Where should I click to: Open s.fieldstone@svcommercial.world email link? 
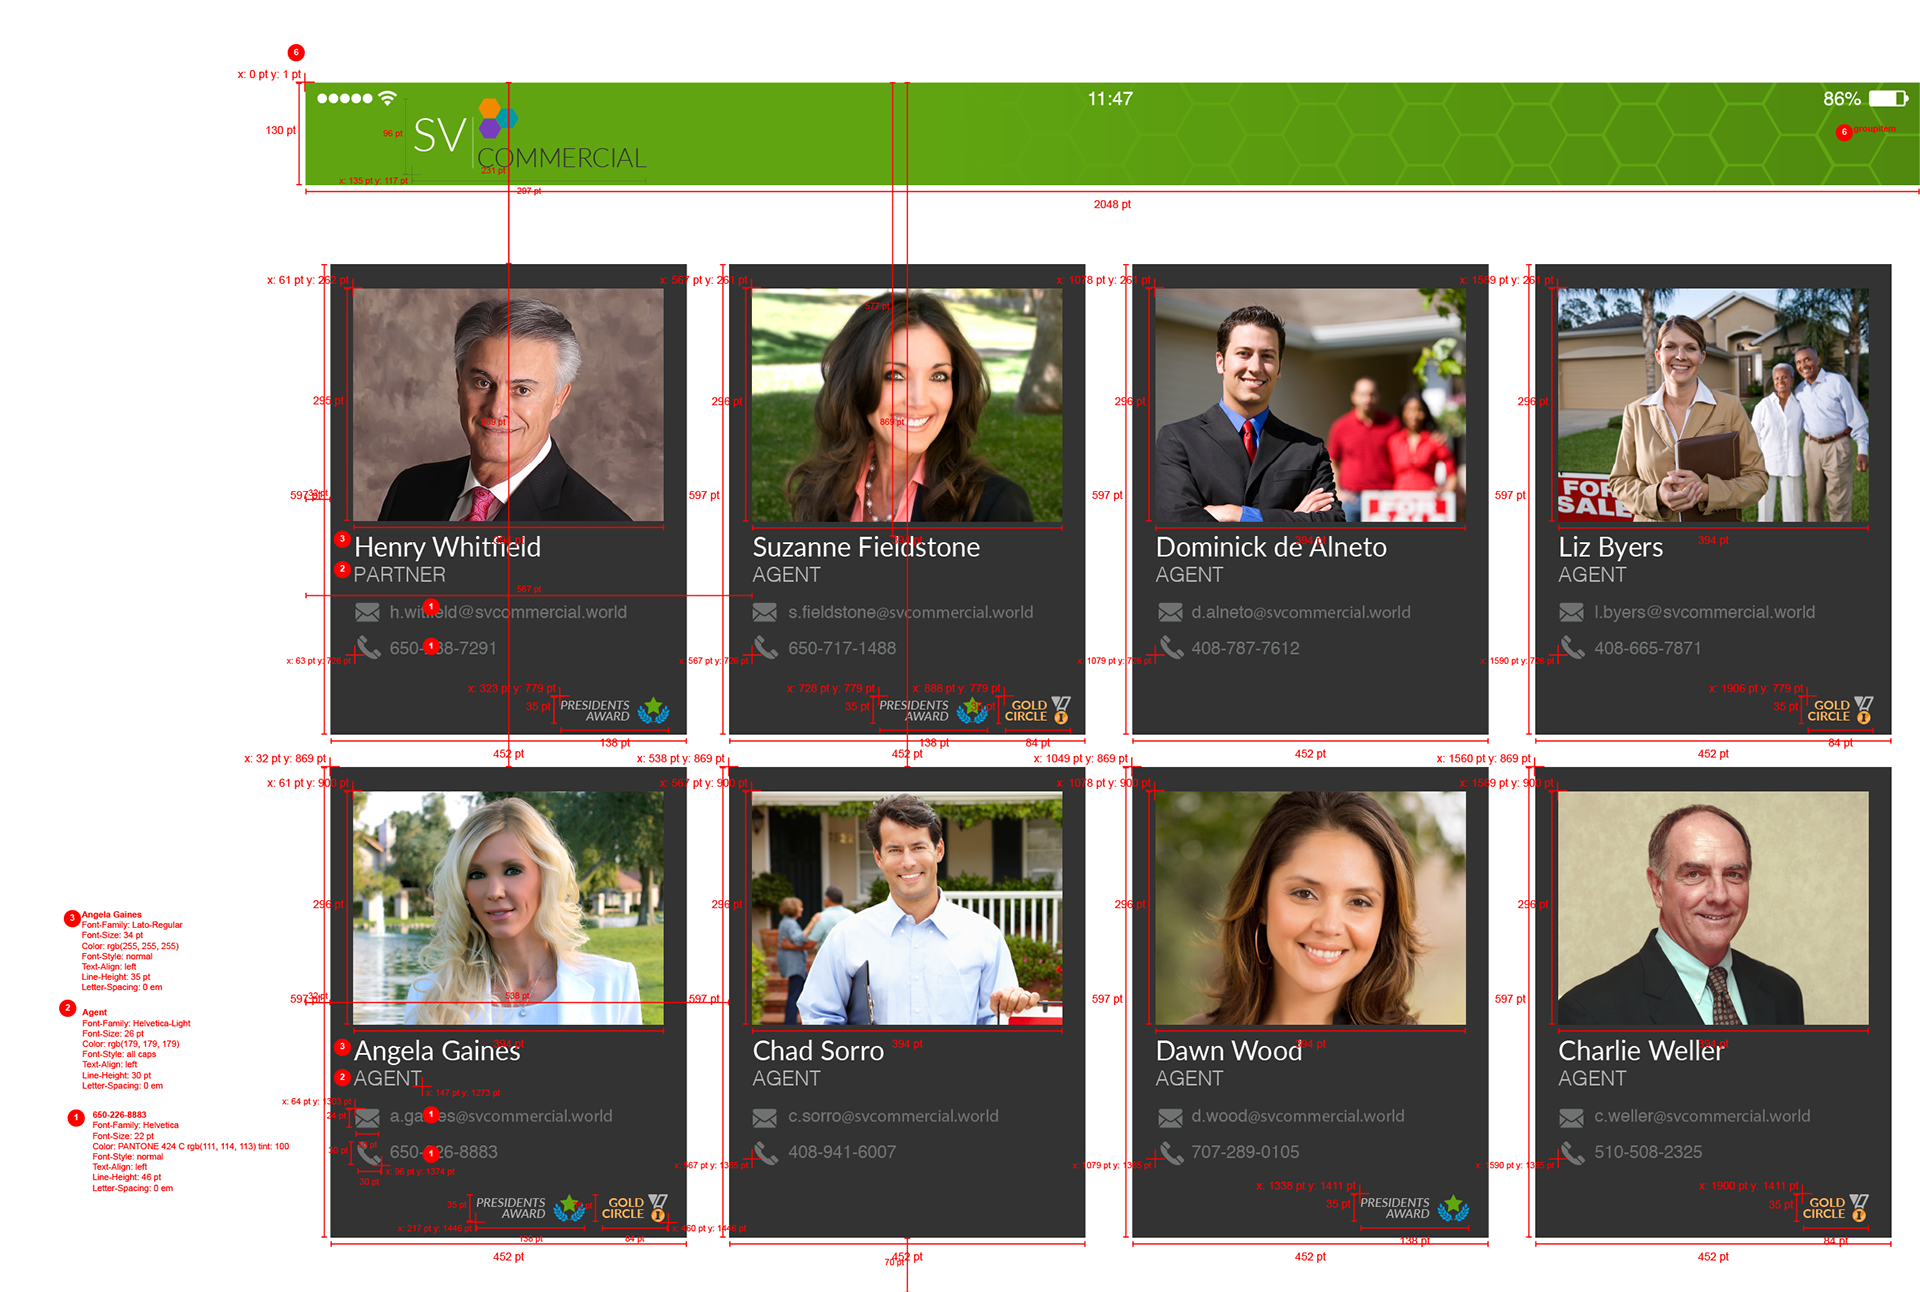click(910, 612)
